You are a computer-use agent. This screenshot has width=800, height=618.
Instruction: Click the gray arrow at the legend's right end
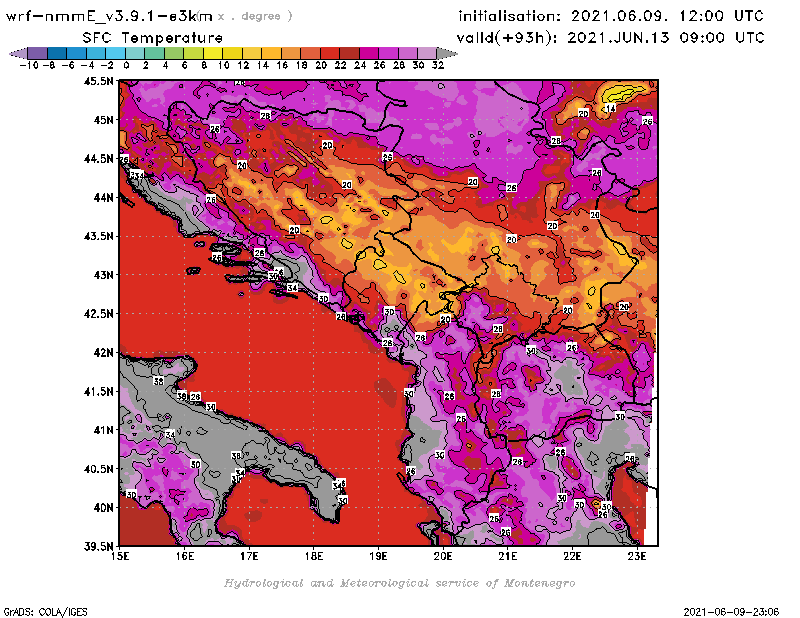(447, 53)
